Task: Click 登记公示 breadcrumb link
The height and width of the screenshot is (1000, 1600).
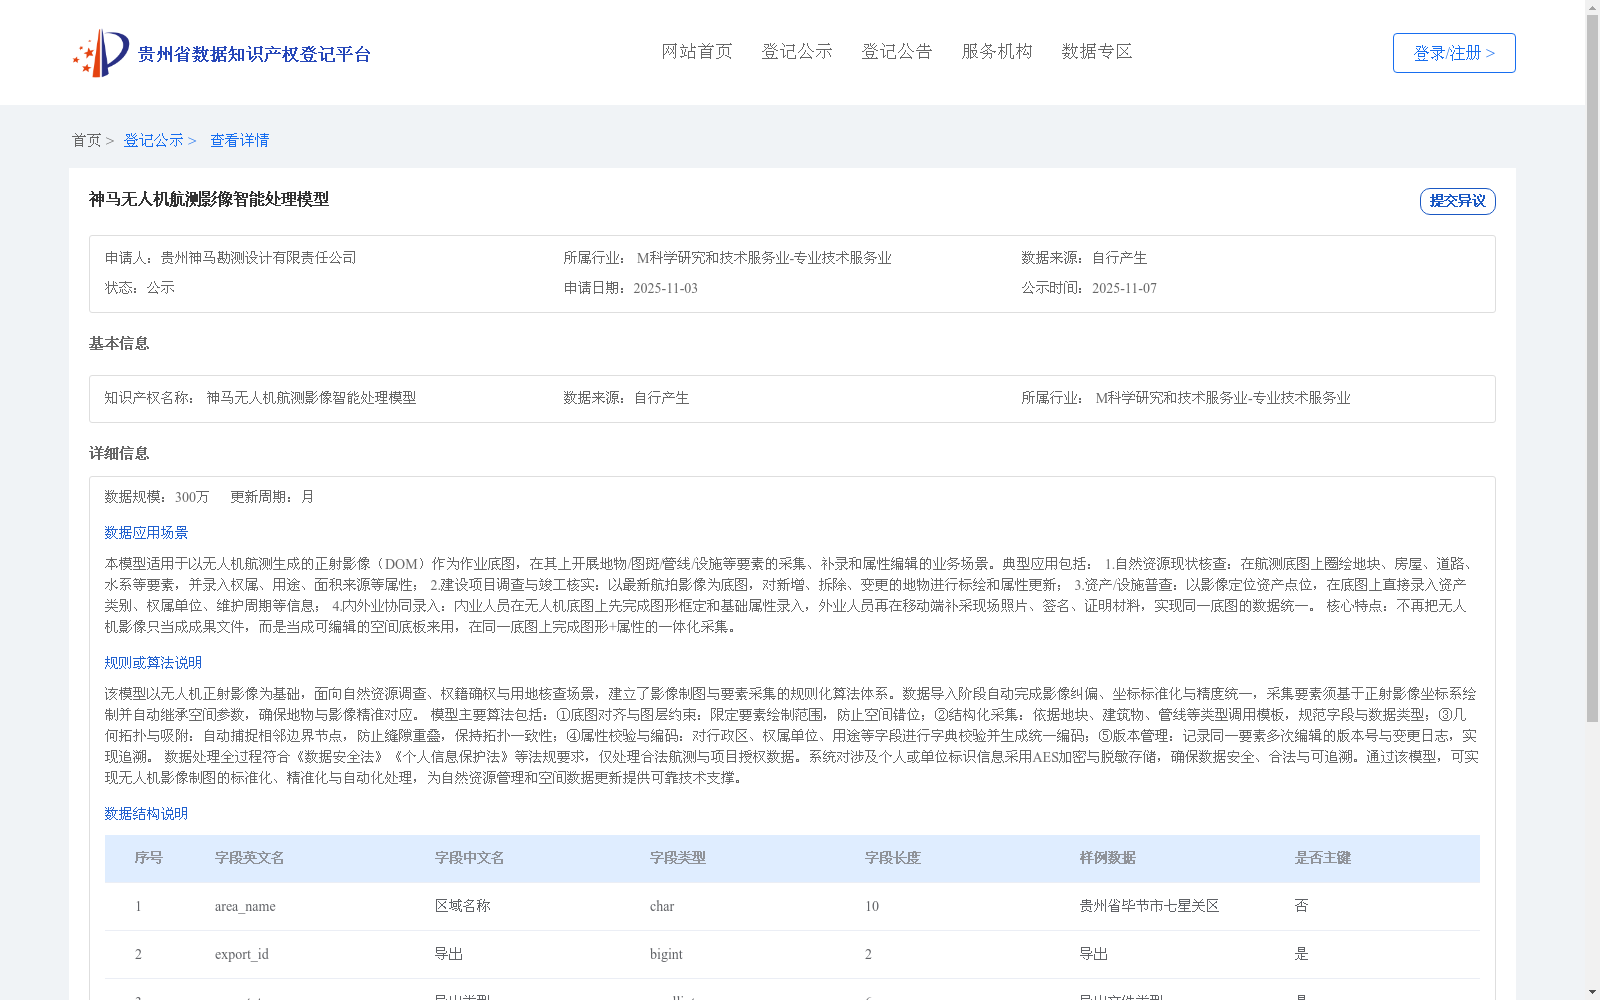Action: click(x=153, y=141)
